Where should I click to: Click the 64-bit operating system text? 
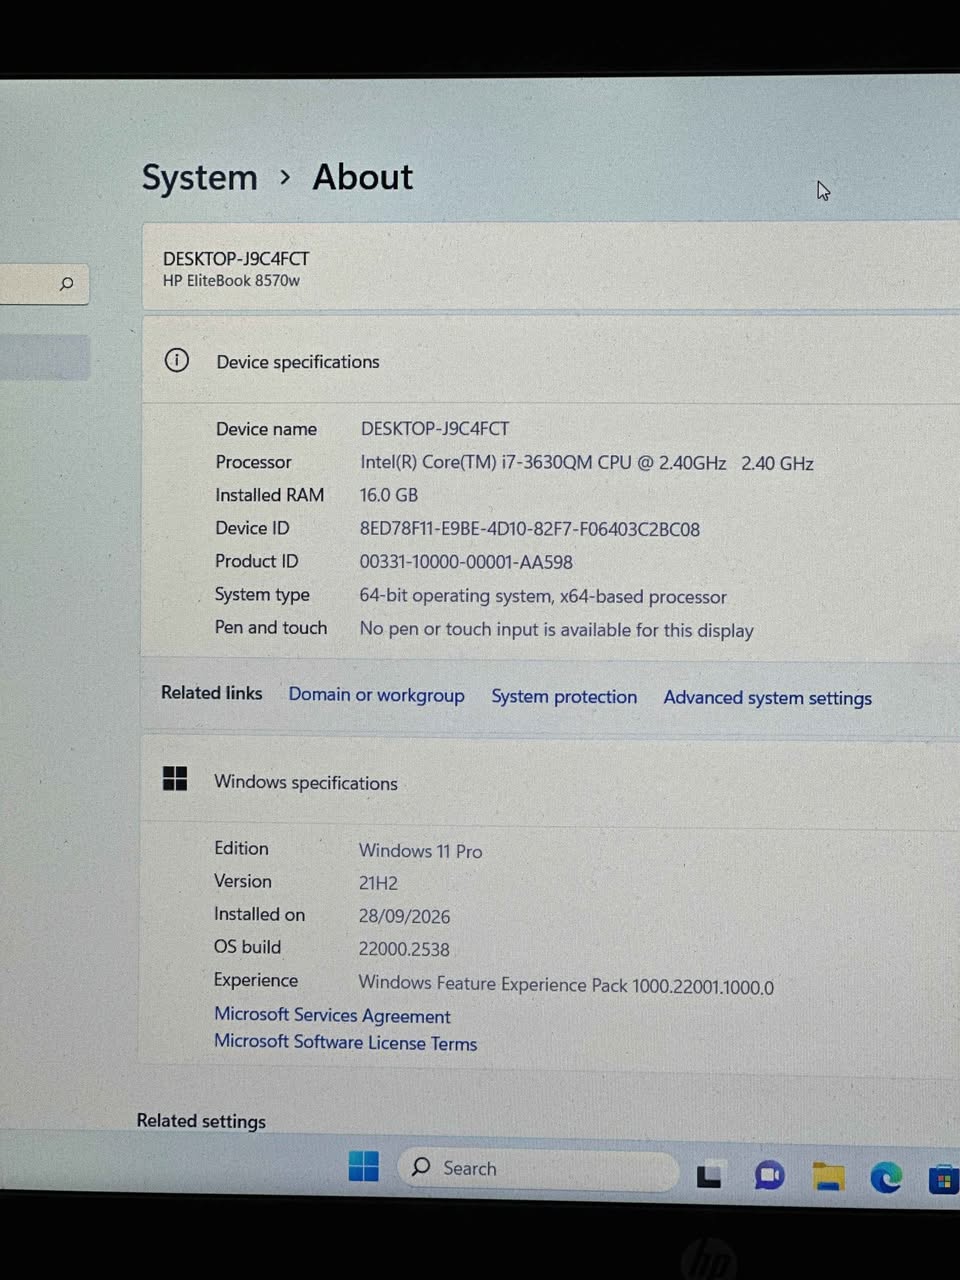pyautogui.click(x=543, y=596)
